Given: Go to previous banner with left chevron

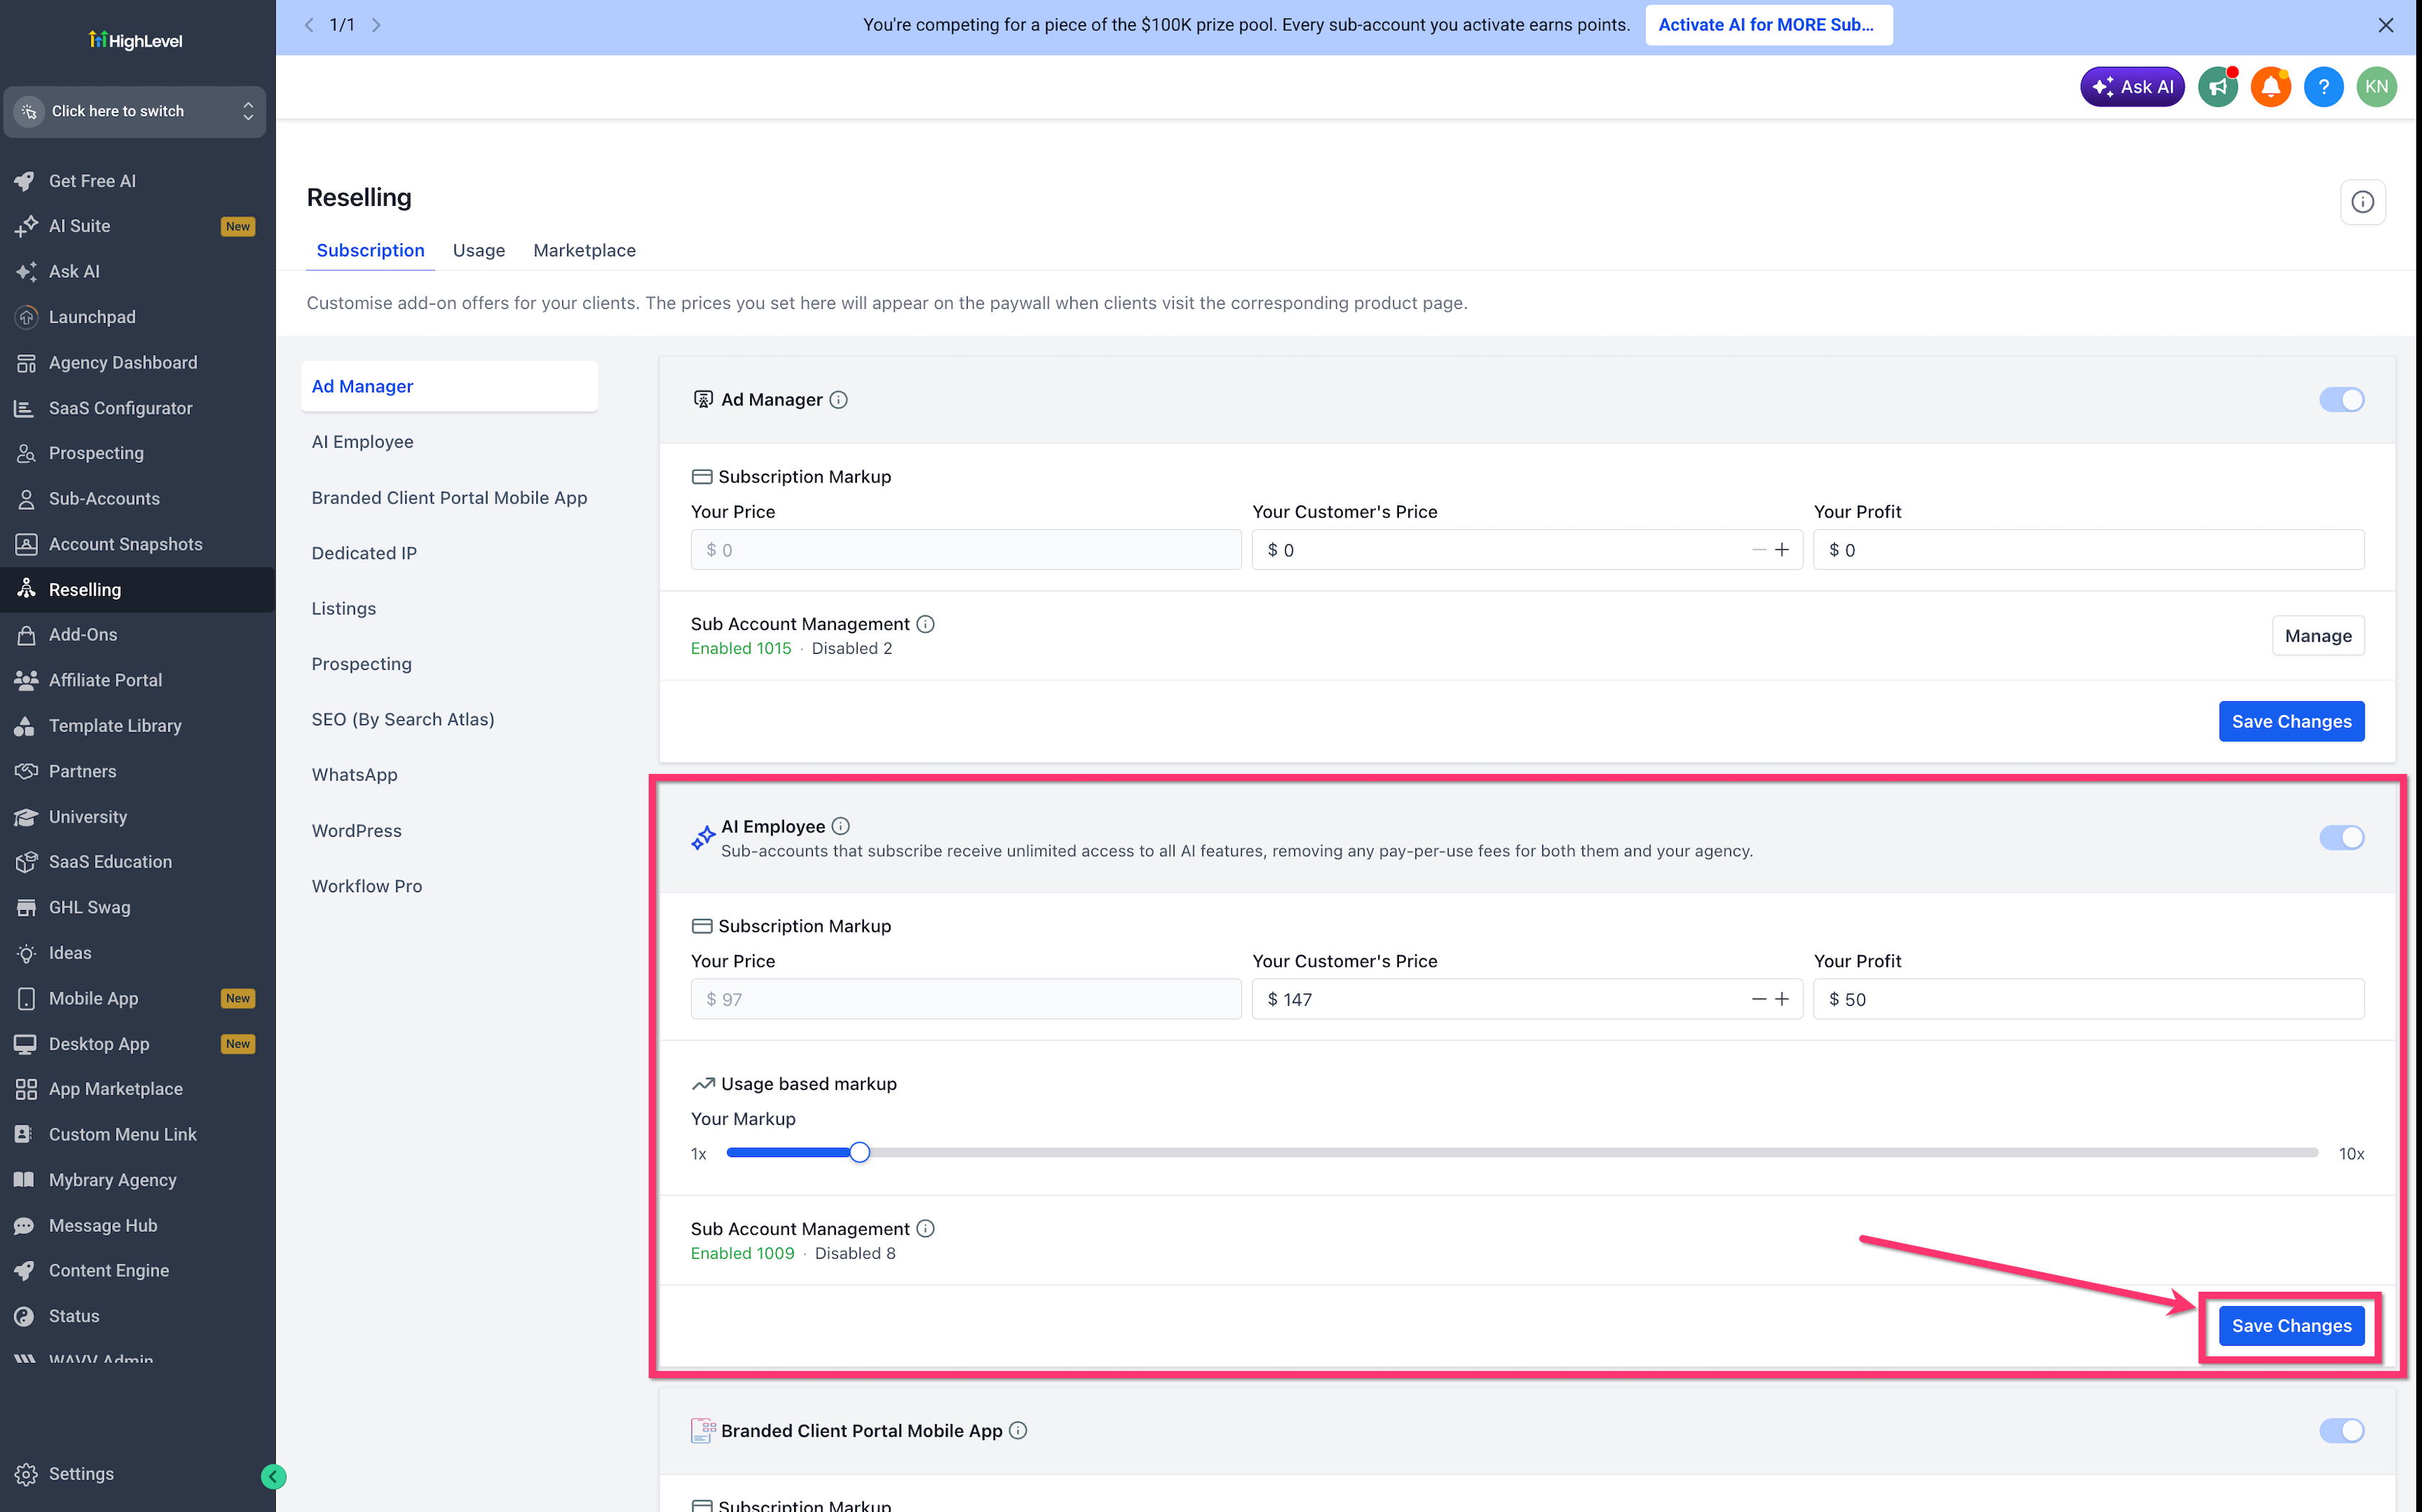Looking at the screenshot, I should coord(309,25).
